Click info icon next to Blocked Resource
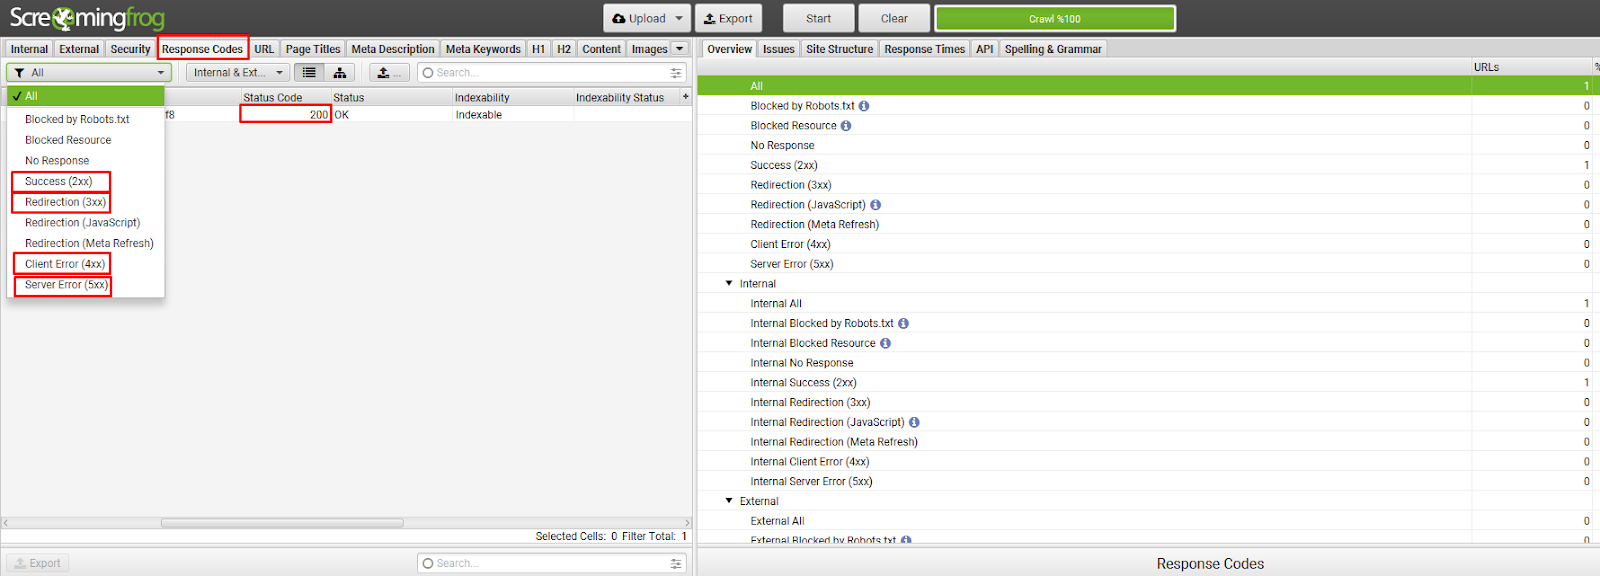Image resolution: width=1600 pixels, height=576 pixels. (x=846, y=126)
